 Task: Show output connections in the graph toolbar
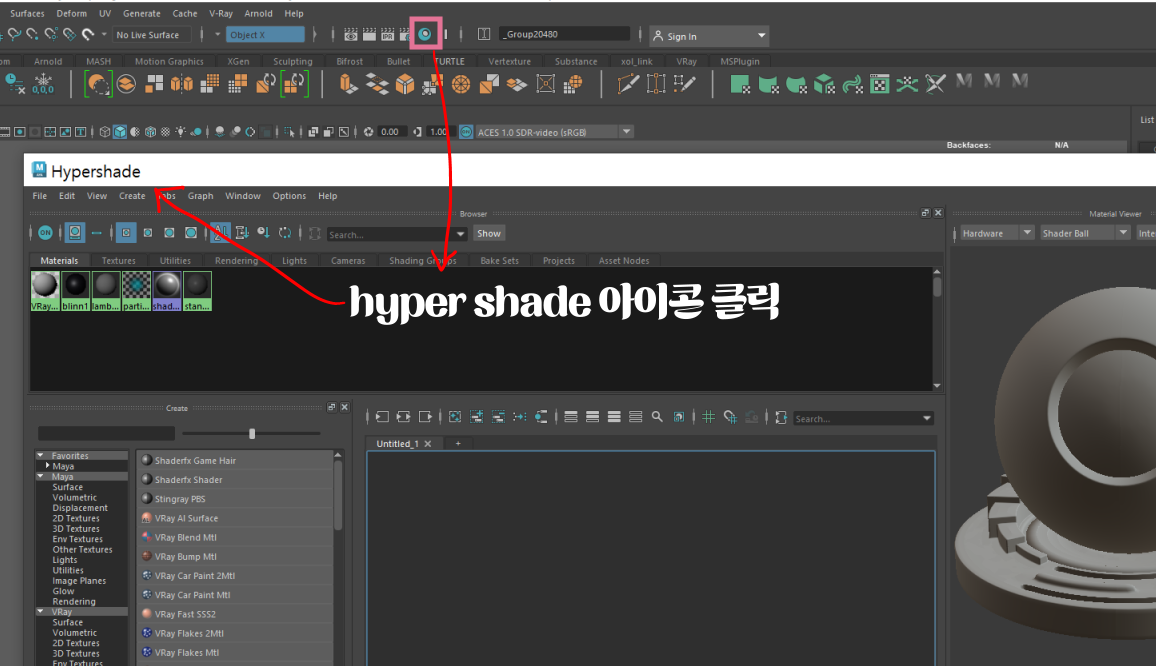(x=425, y=417)
